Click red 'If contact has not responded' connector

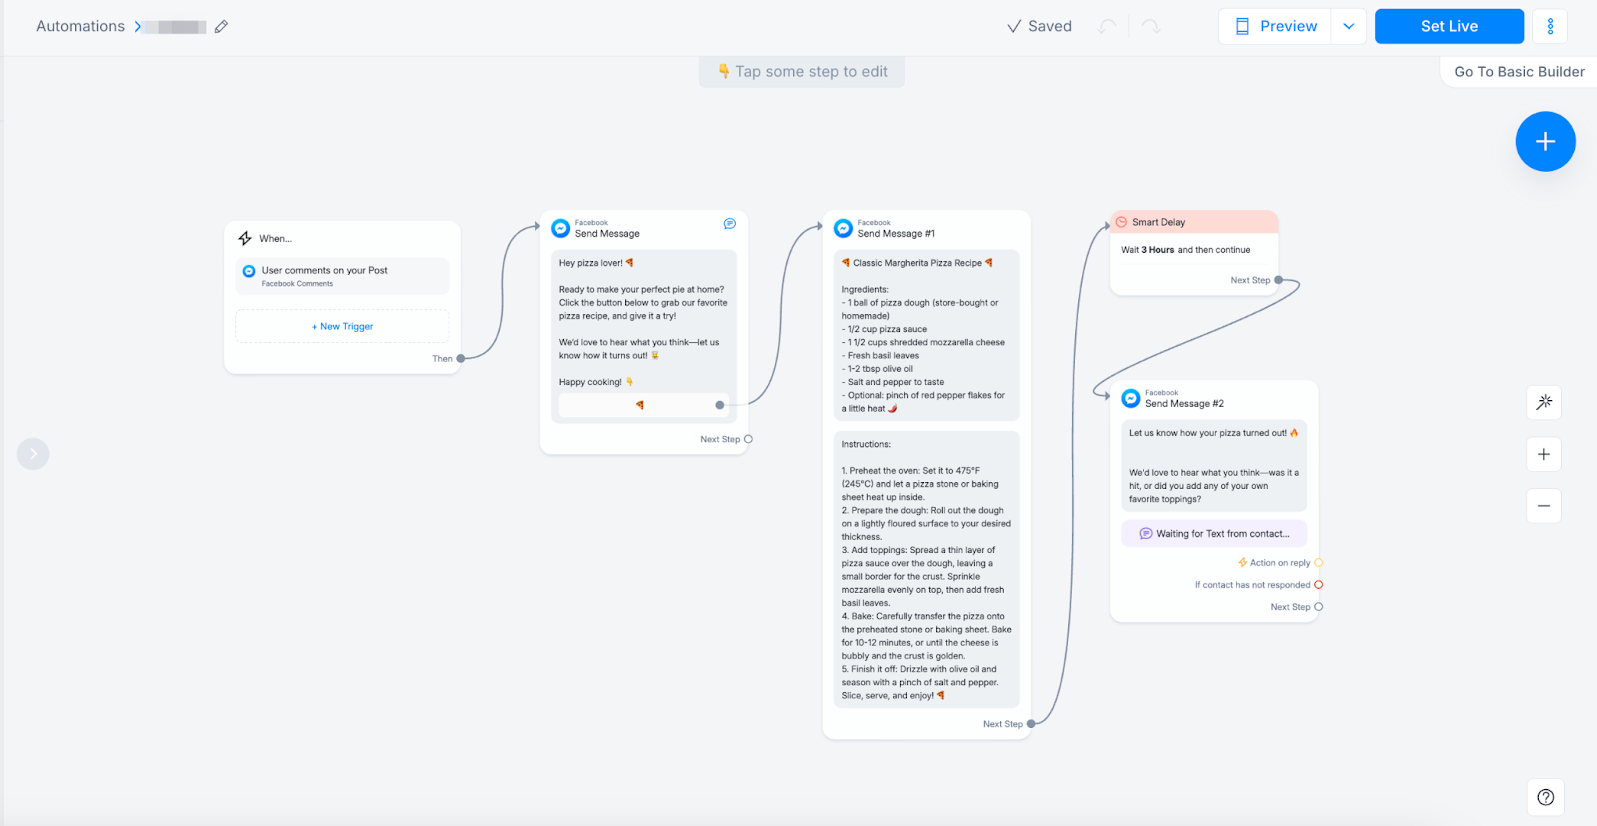click(1318, 585)
